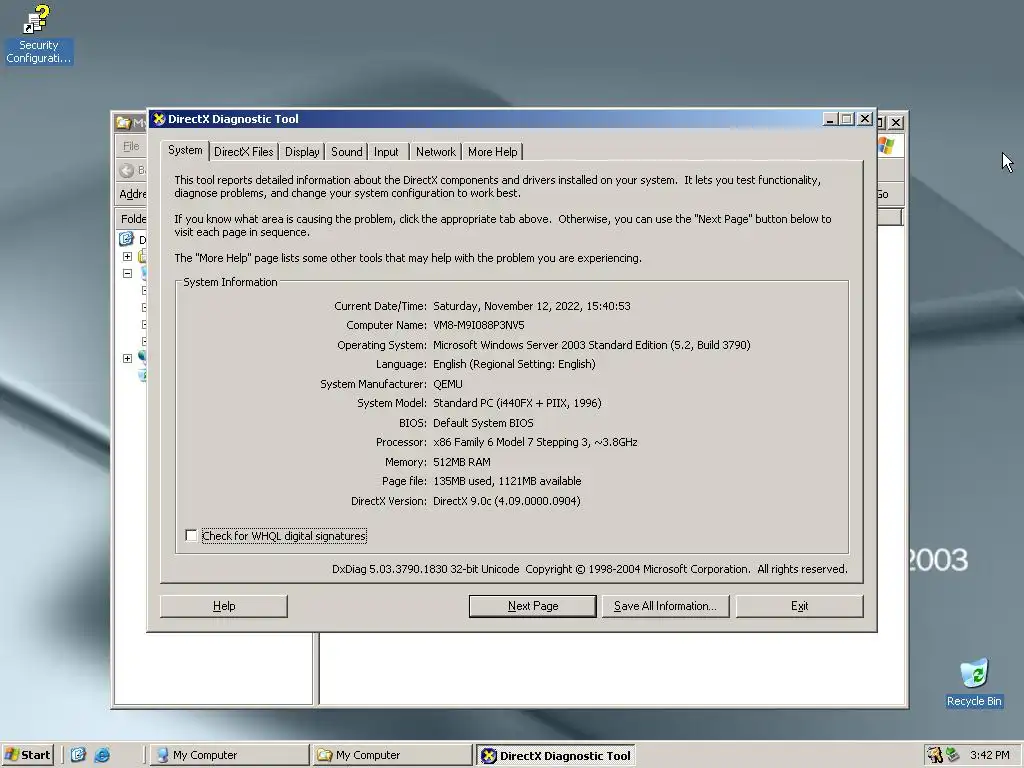Click Go button in My Computer address bar
Image resolution: width=1024 pixels, height=768 pixels.
883,194
